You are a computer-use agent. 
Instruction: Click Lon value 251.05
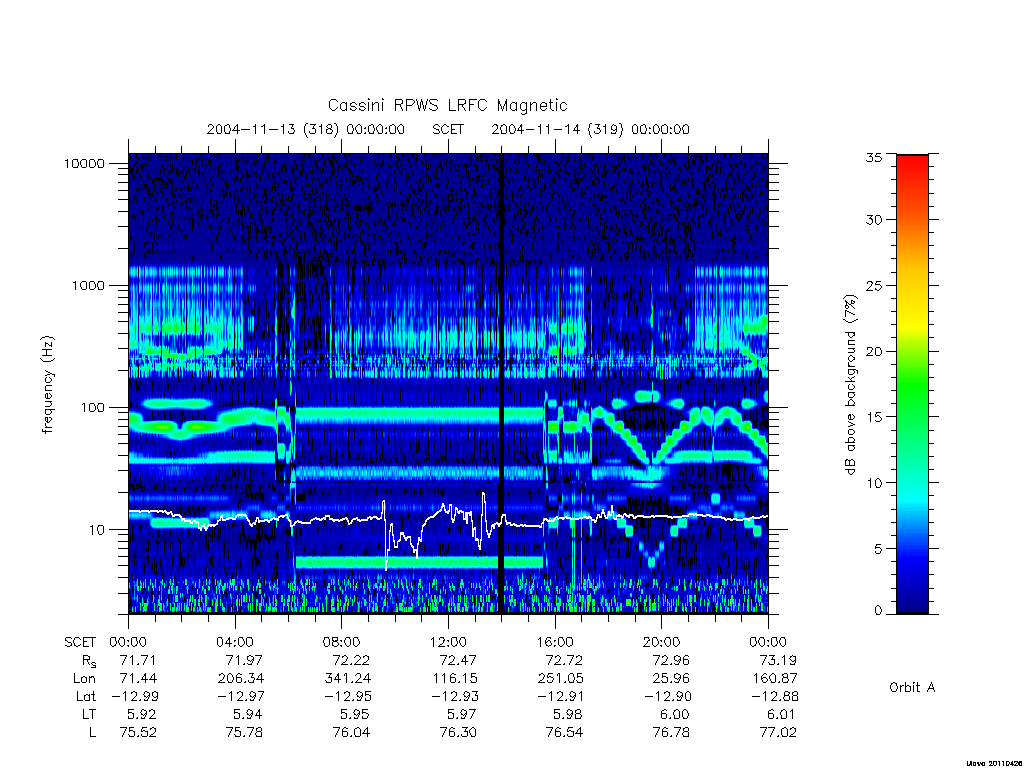[560, 679]
